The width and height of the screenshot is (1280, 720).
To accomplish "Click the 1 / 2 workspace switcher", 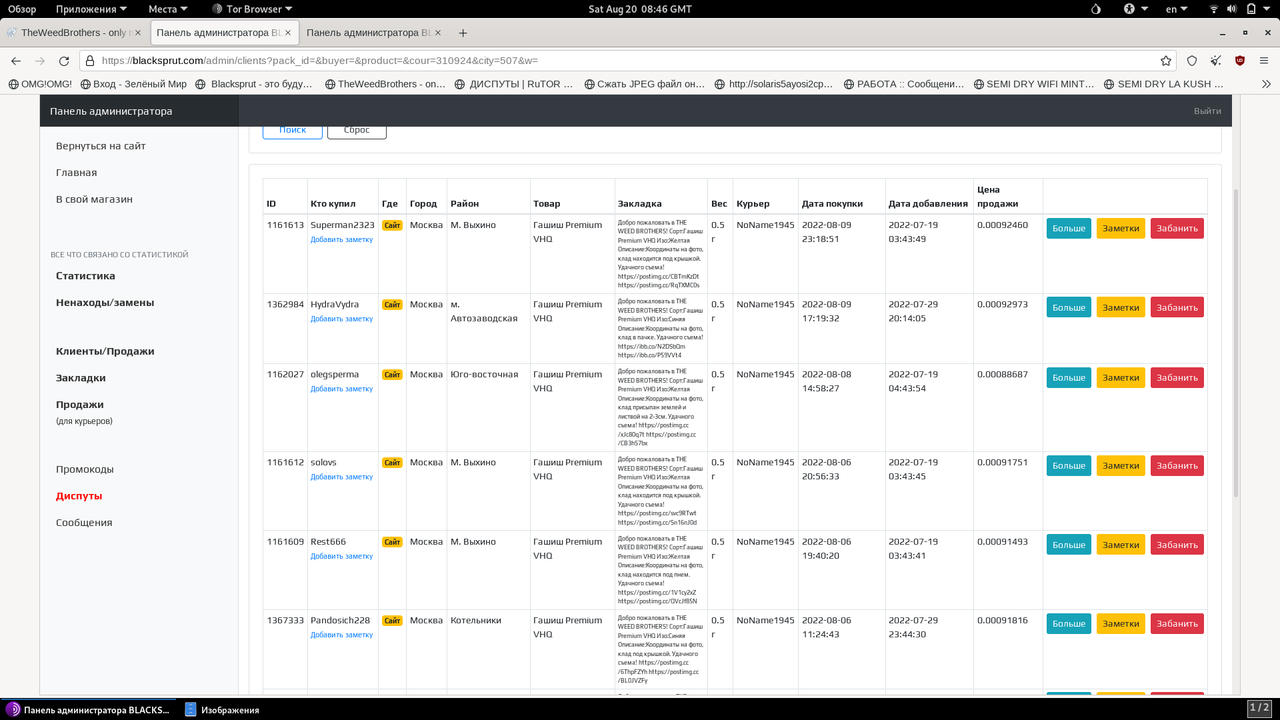I will pos(1259,708).
